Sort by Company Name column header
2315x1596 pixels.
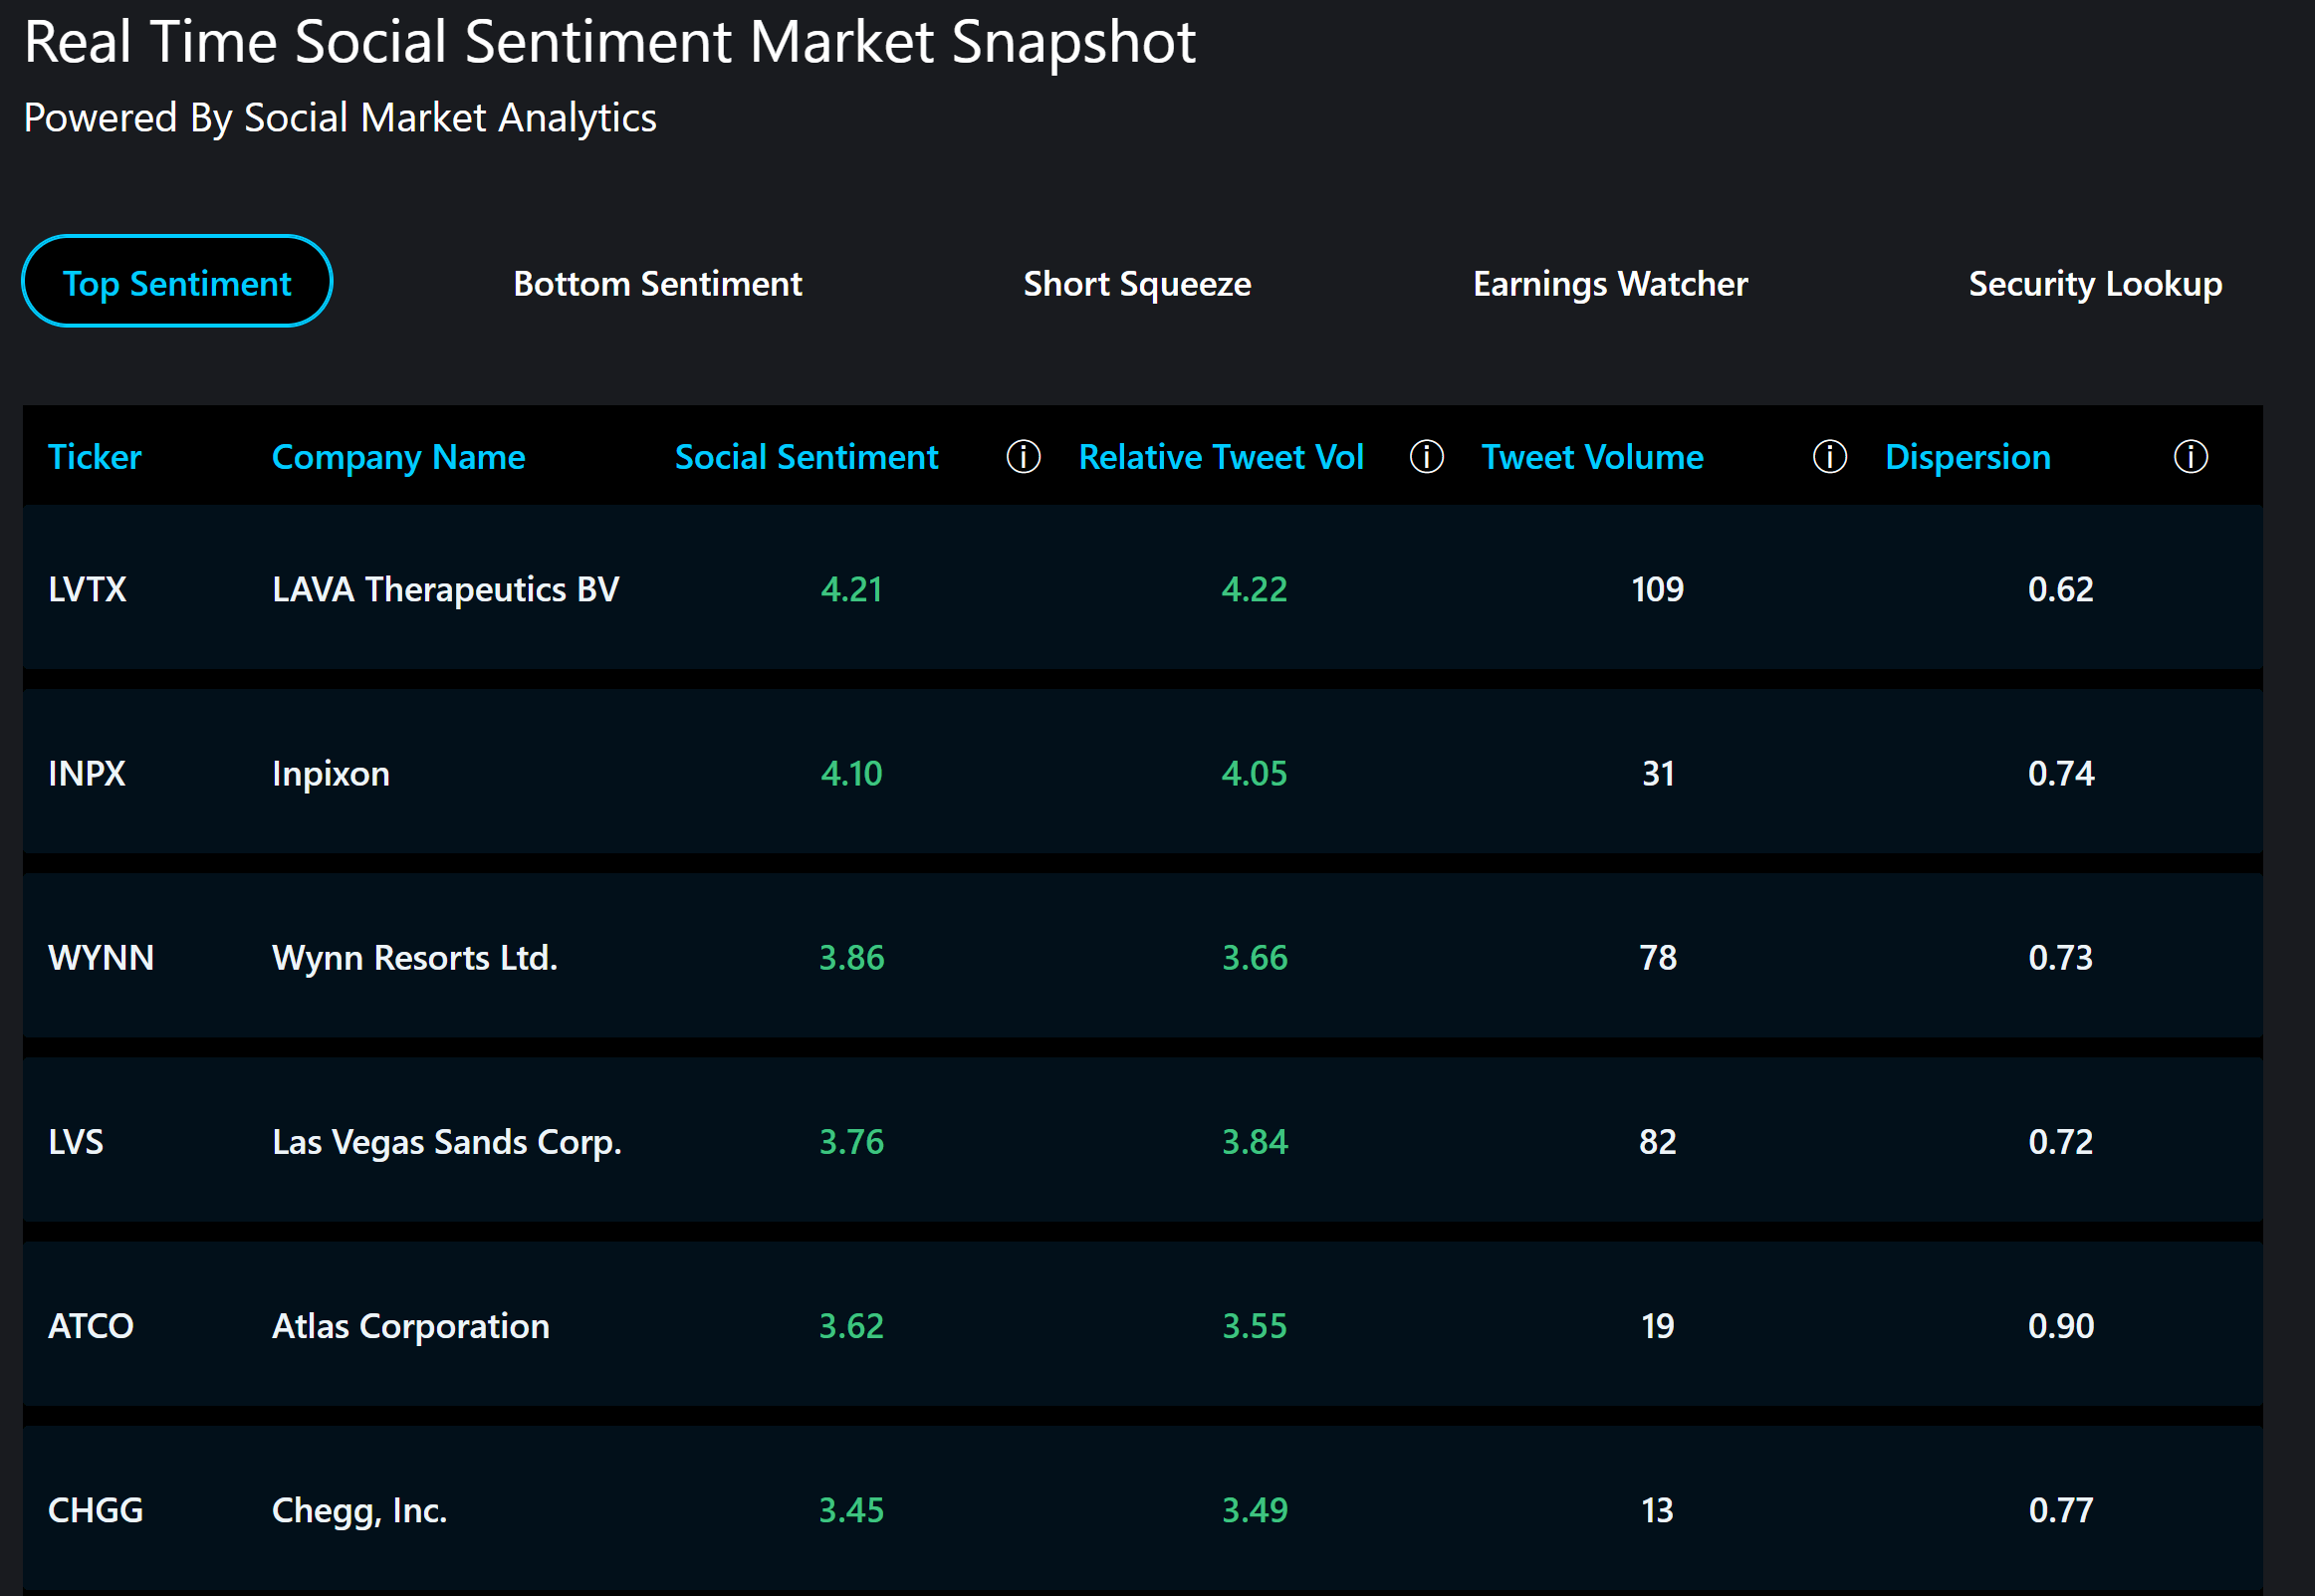398,457
